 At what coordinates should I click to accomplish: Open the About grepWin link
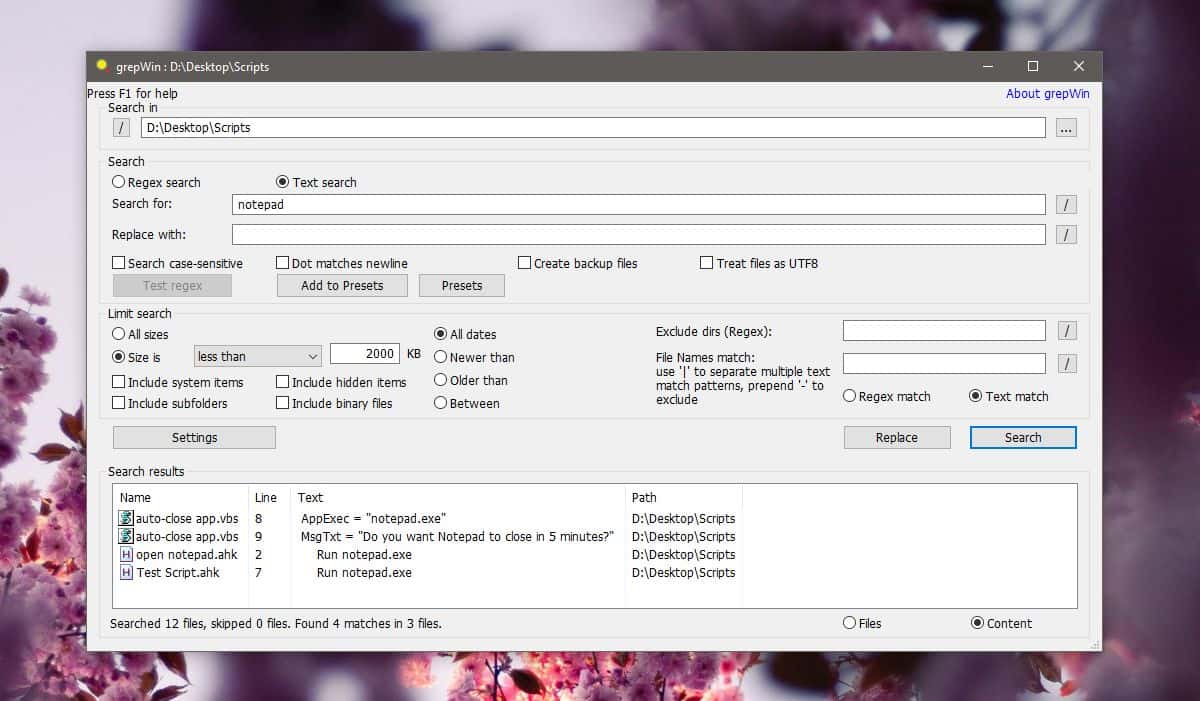point(1046,93)
